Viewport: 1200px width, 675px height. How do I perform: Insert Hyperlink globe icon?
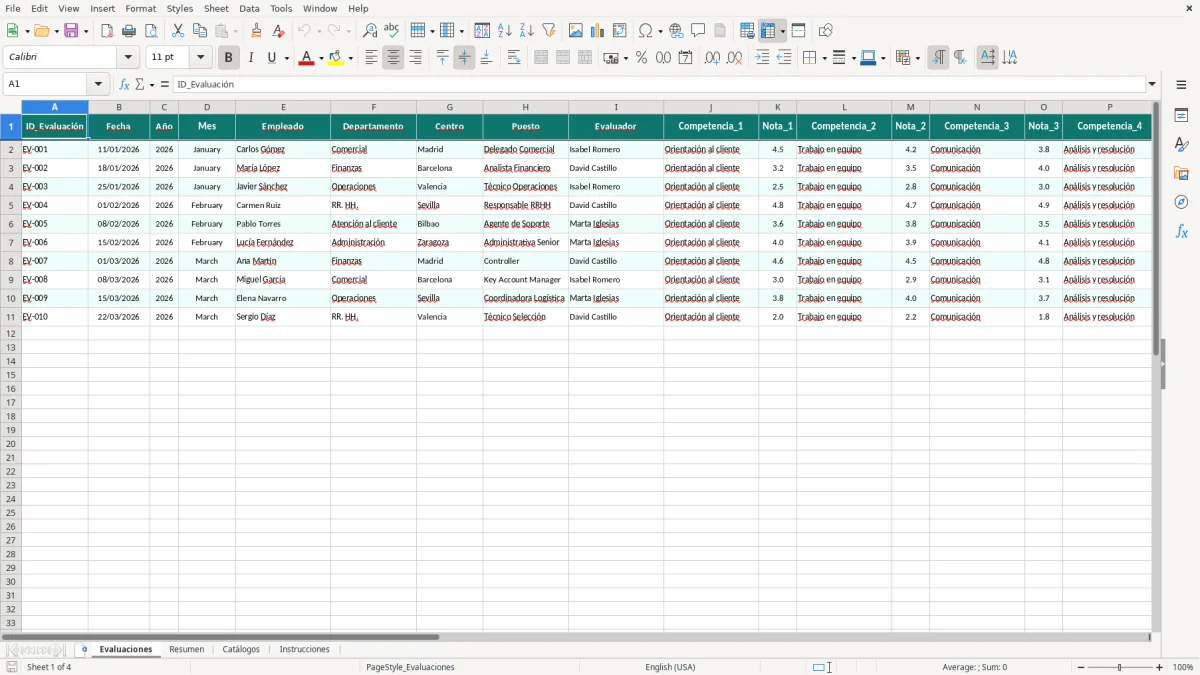[x=676, y=31]
